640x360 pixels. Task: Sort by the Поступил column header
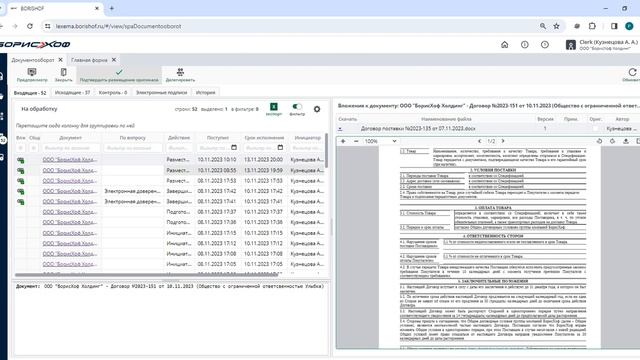coord(218,138)
